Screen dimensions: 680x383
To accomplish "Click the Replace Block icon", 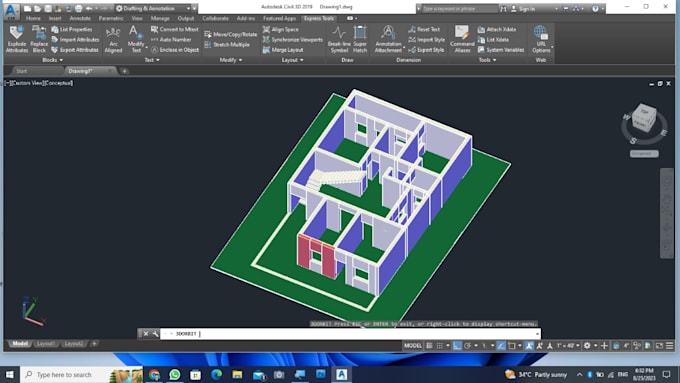I will click(39, 39).
